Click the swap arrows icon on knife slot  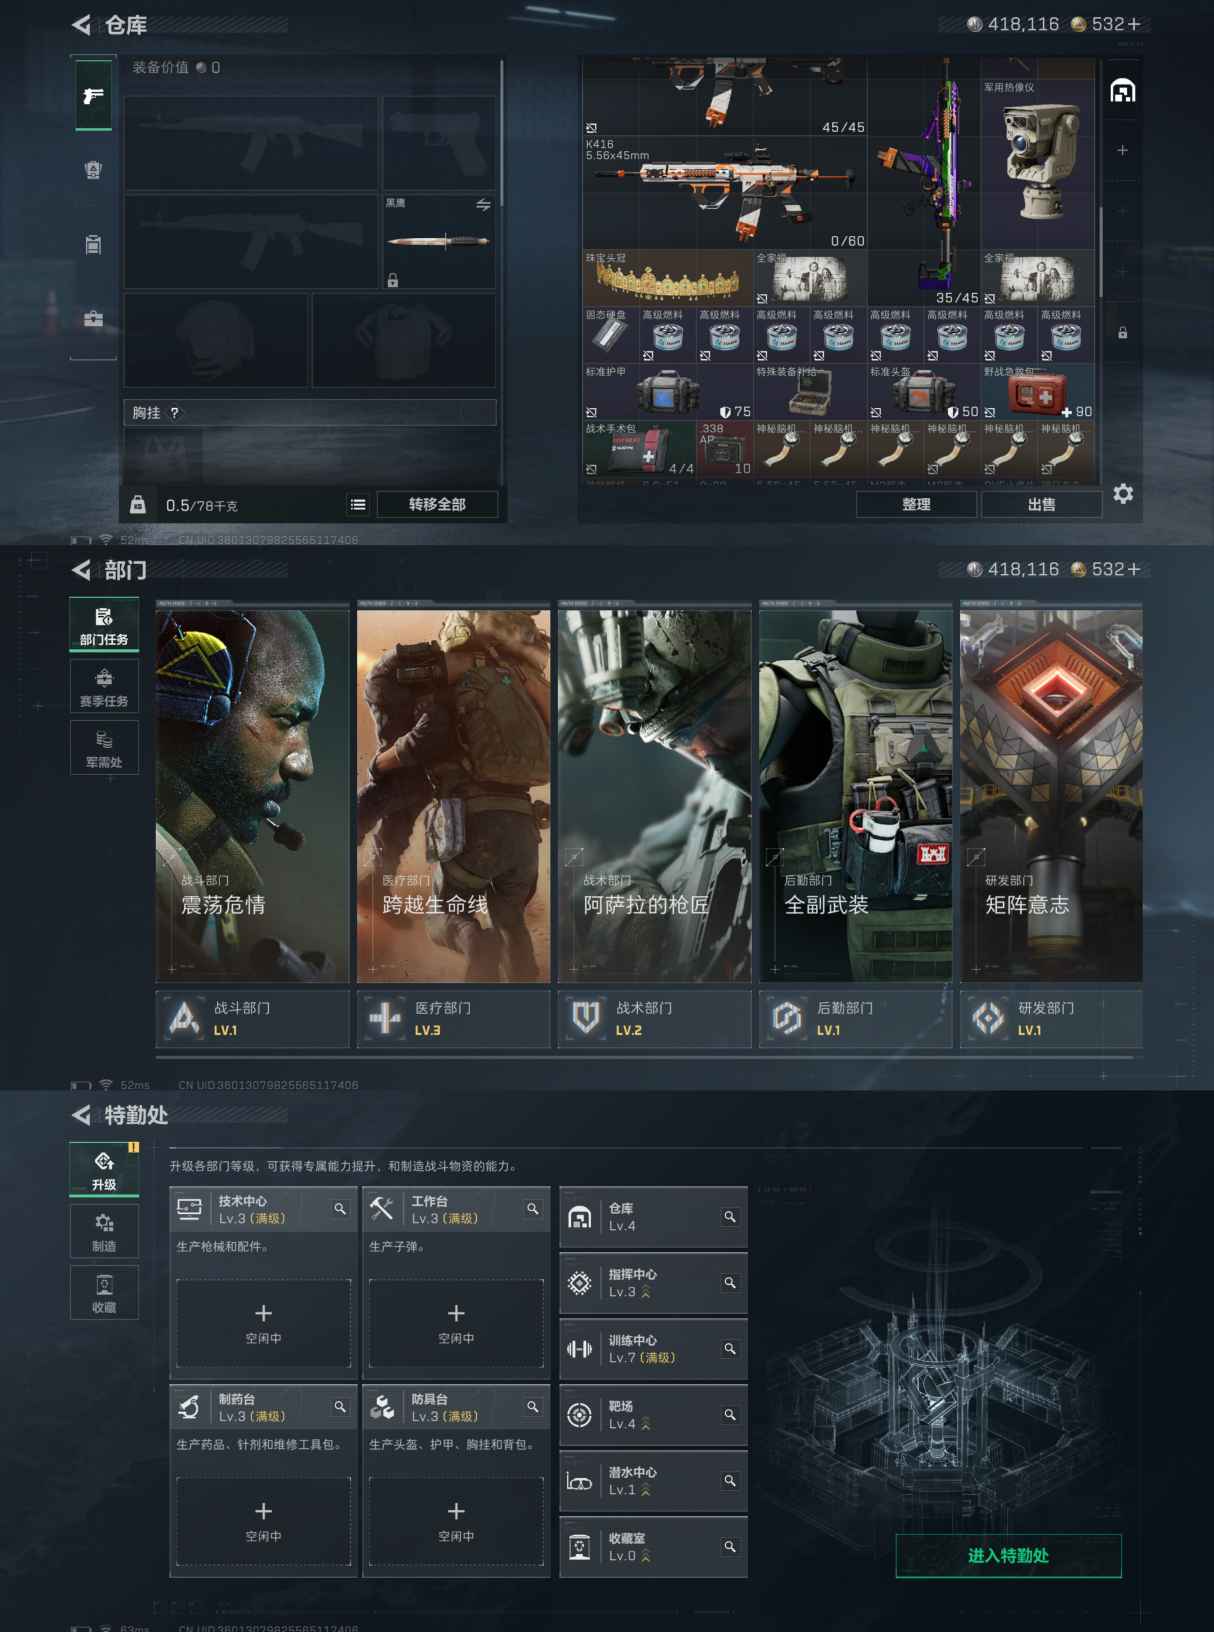[483, 204]
